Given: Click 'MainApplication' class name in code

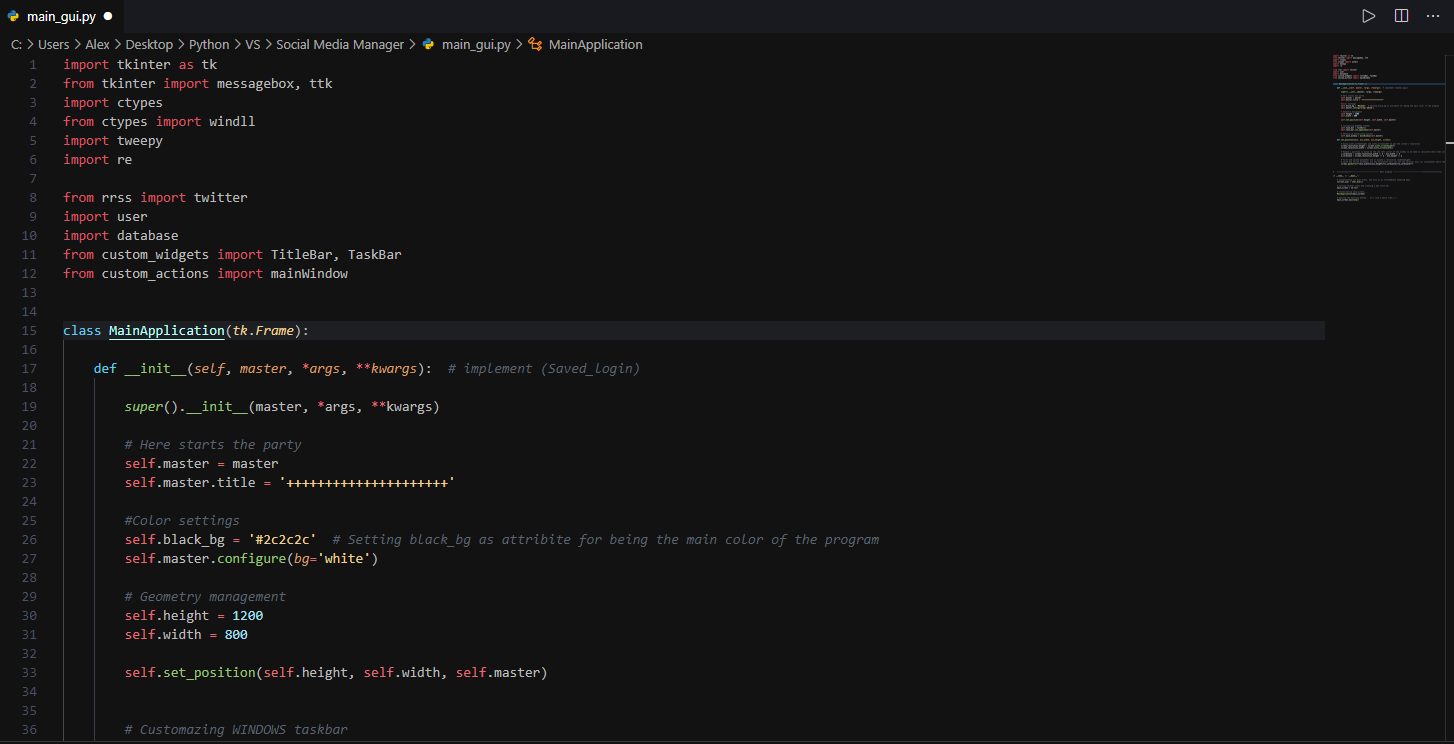Looking at the screenshot, I should [x=167, y=331].
